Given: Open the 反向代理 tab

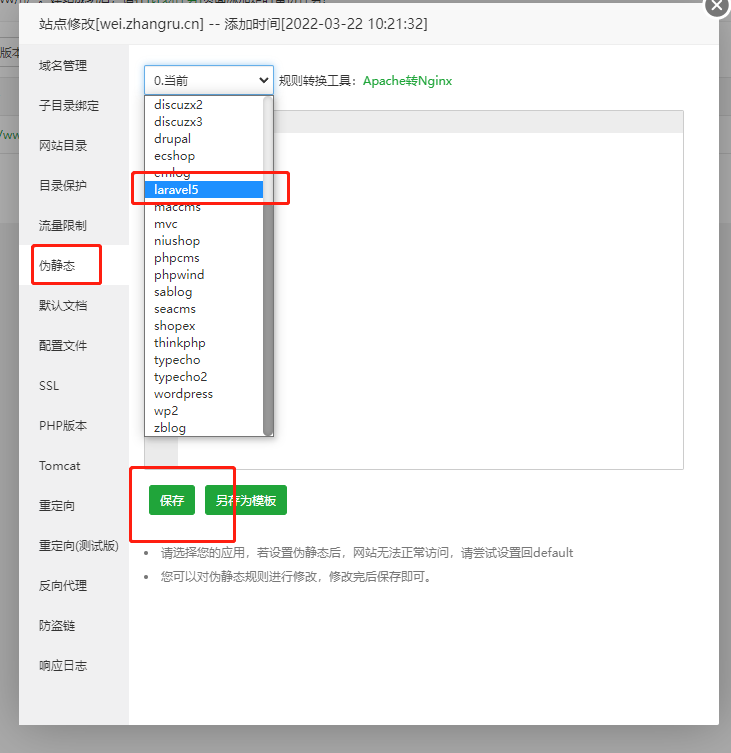Looking at the screenshot, I should (x=63, y=586).
